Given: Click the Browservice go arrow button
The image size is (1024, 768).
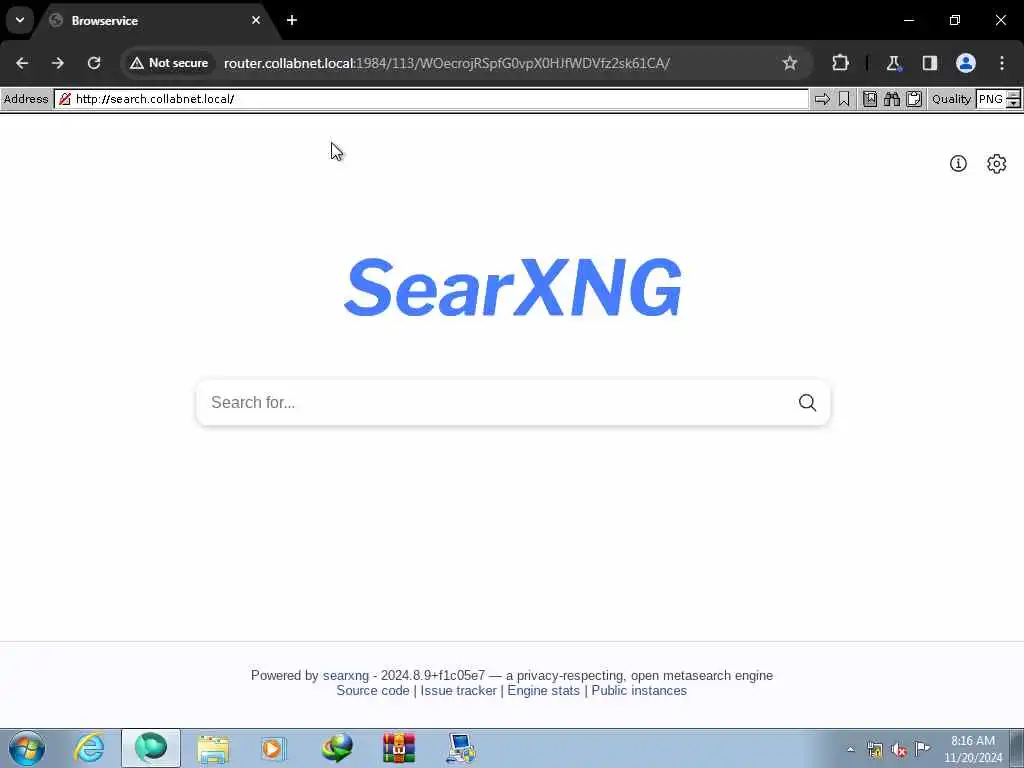Looking at the screenshot, I should point(822,99).
